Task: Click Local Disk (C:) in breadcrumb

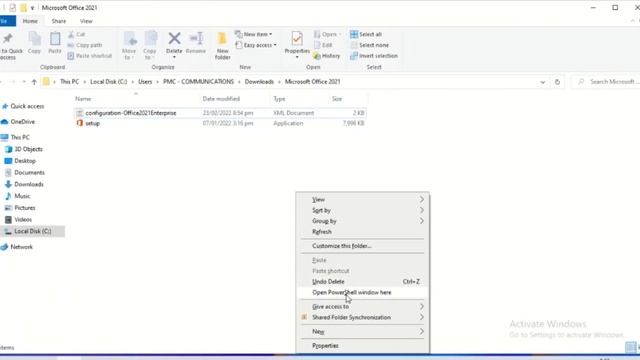Action: tap(109, 82)
